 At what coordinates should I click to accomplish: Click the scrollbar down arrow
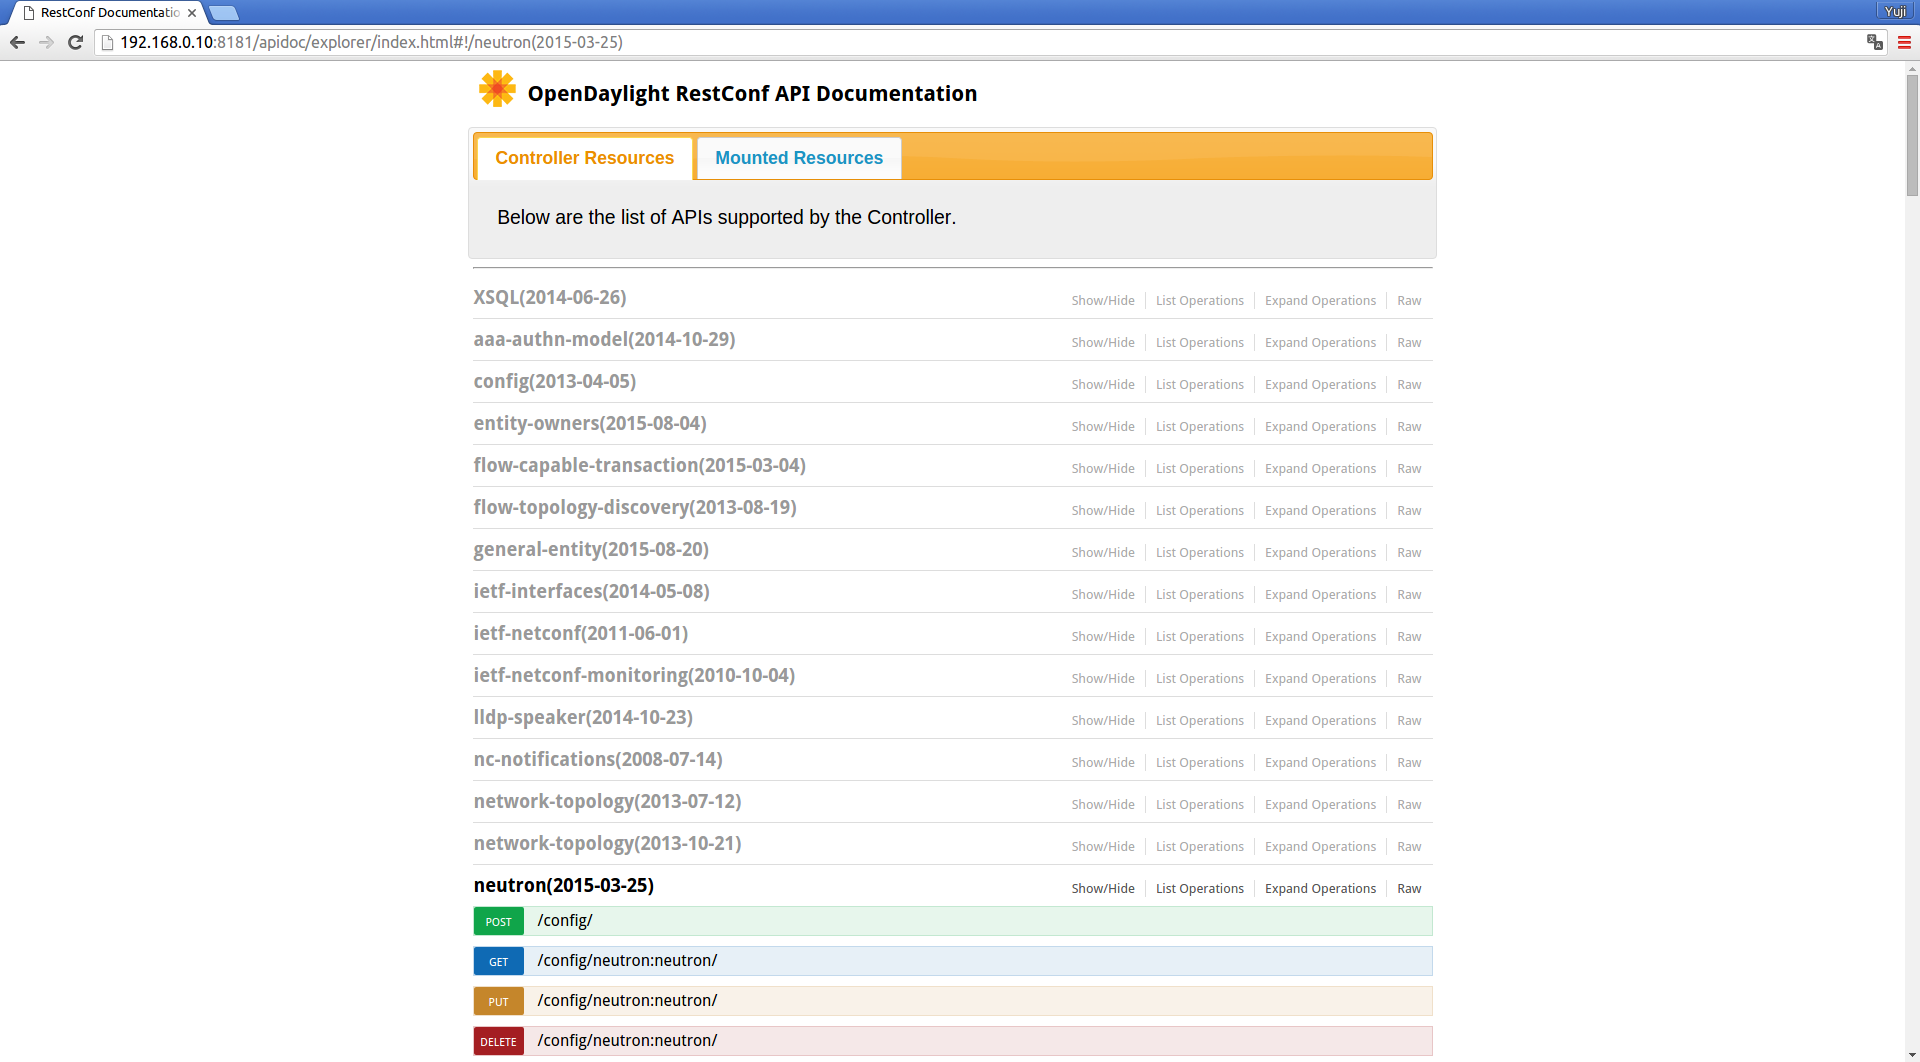[1912, 1055]
